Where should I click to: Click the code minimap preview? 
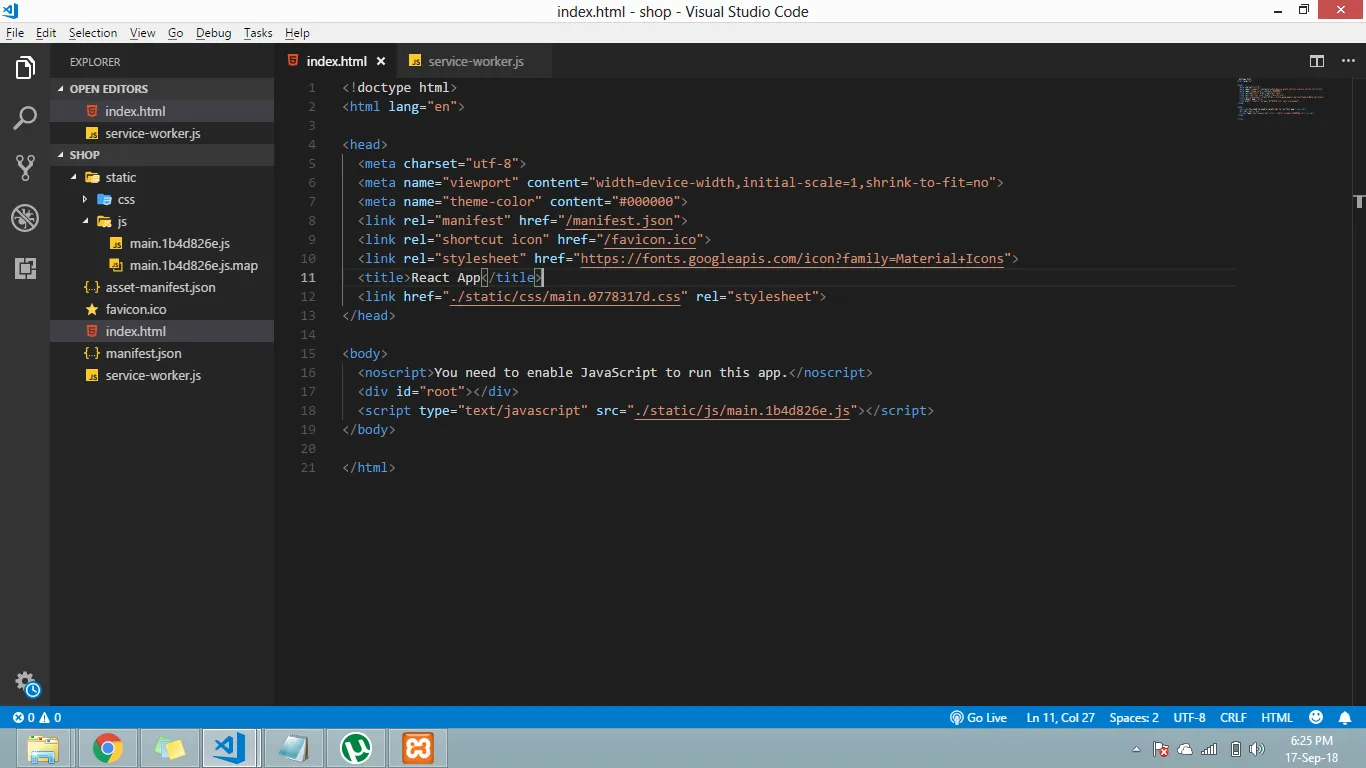1282,100
